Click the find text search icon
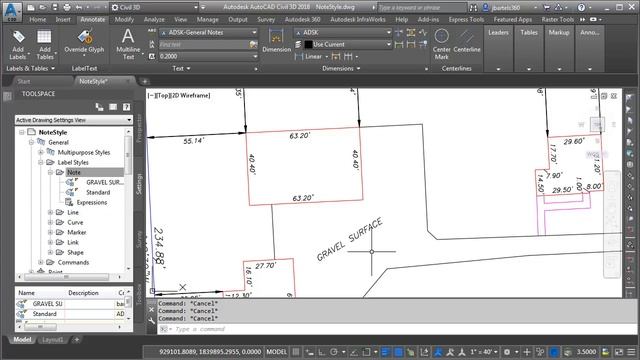This screenshot has width=640, height=360. coord(253,44)
